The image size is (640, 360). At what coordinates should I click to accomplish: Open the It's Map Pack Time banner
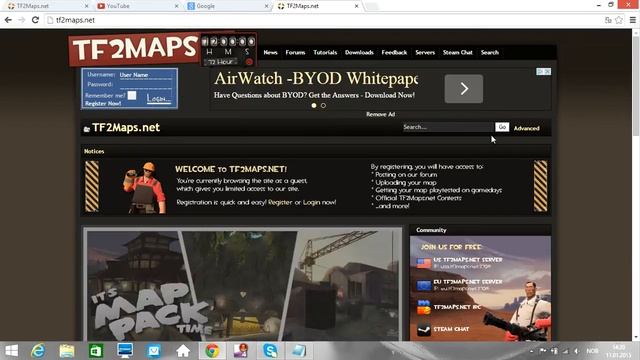[x=242, y=284]
